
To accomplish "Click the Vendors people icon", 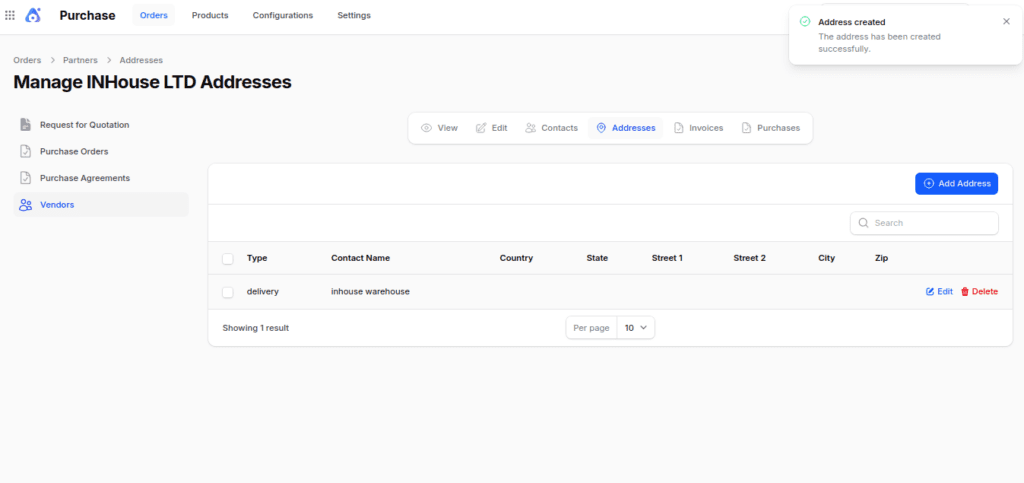I will pos(25,205).
